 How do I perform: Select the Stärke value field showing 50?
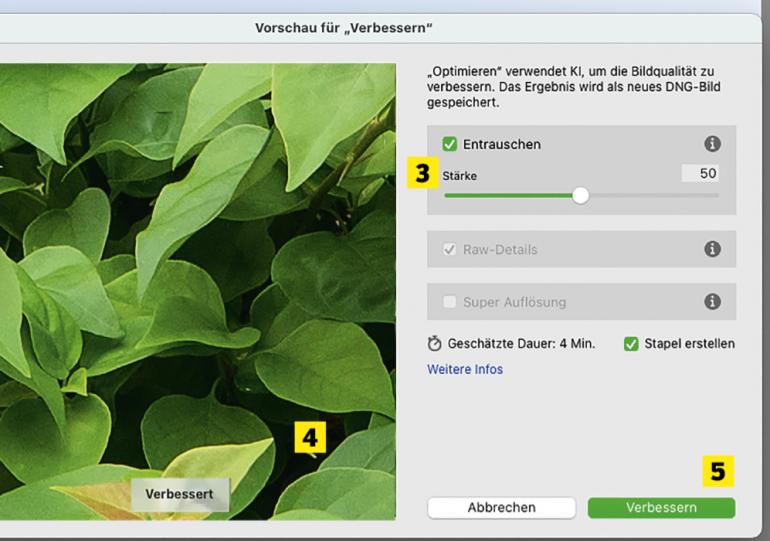[700, 174]
